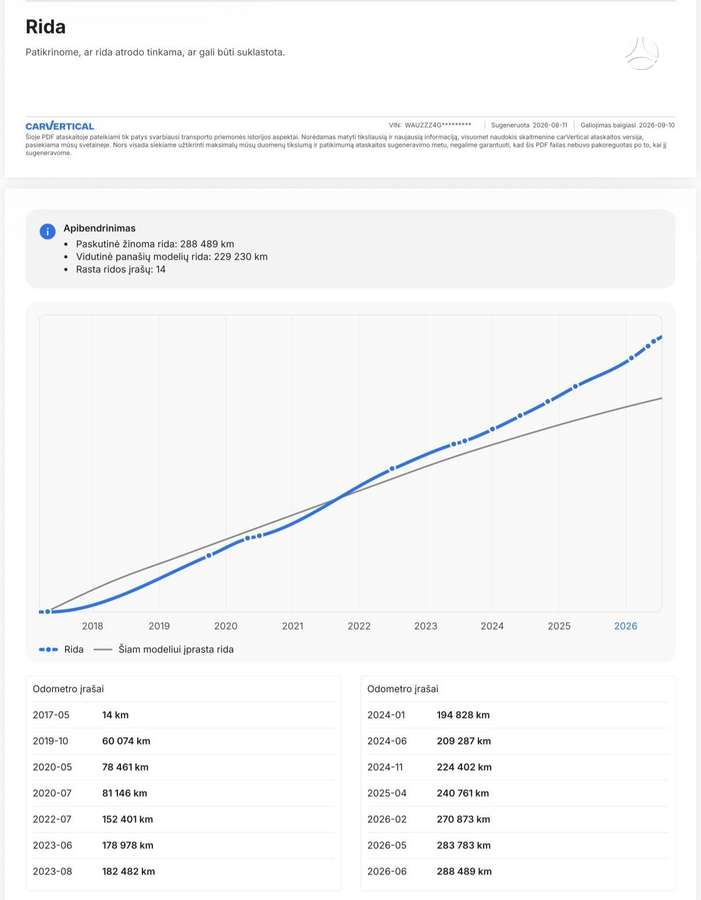Image resolution: width=701 pixels, height=900 pixels.
Task: Click the 2017-05 odometer entry with 14 km
Action: click(183, 715)
